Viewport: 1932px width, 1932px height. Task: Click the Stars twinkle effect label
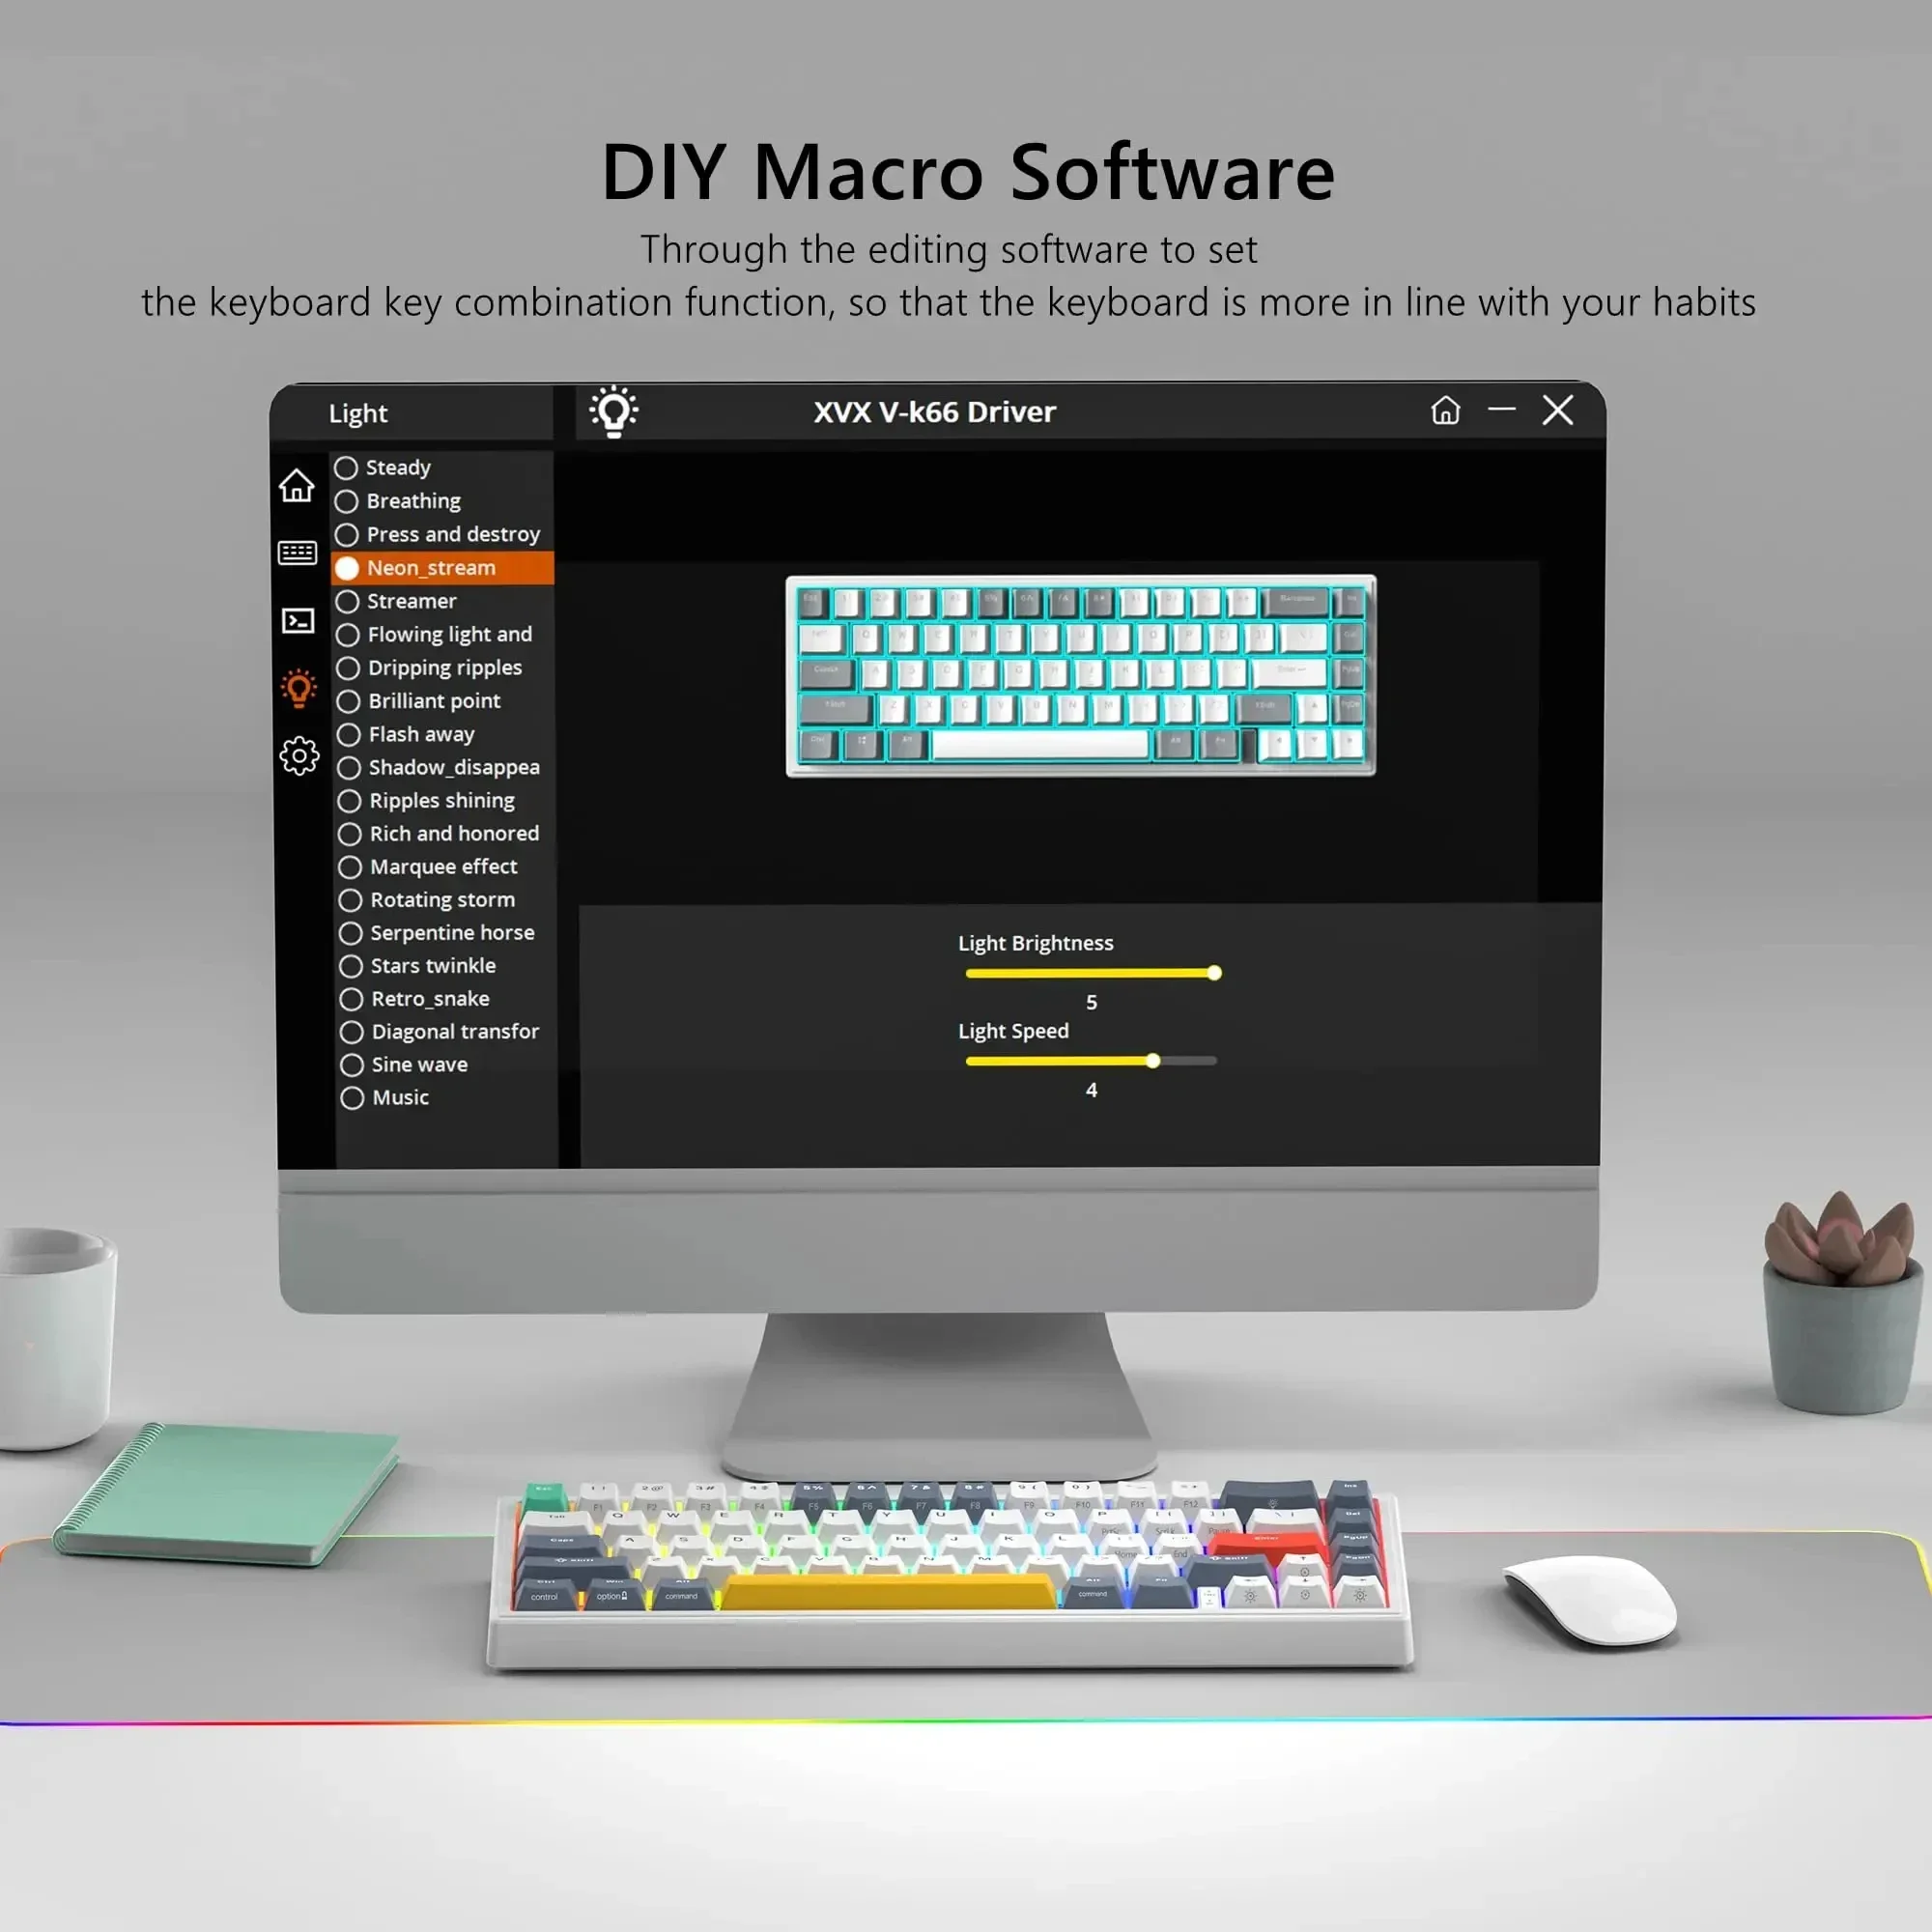pyautogui.click(x=430, y=964)
